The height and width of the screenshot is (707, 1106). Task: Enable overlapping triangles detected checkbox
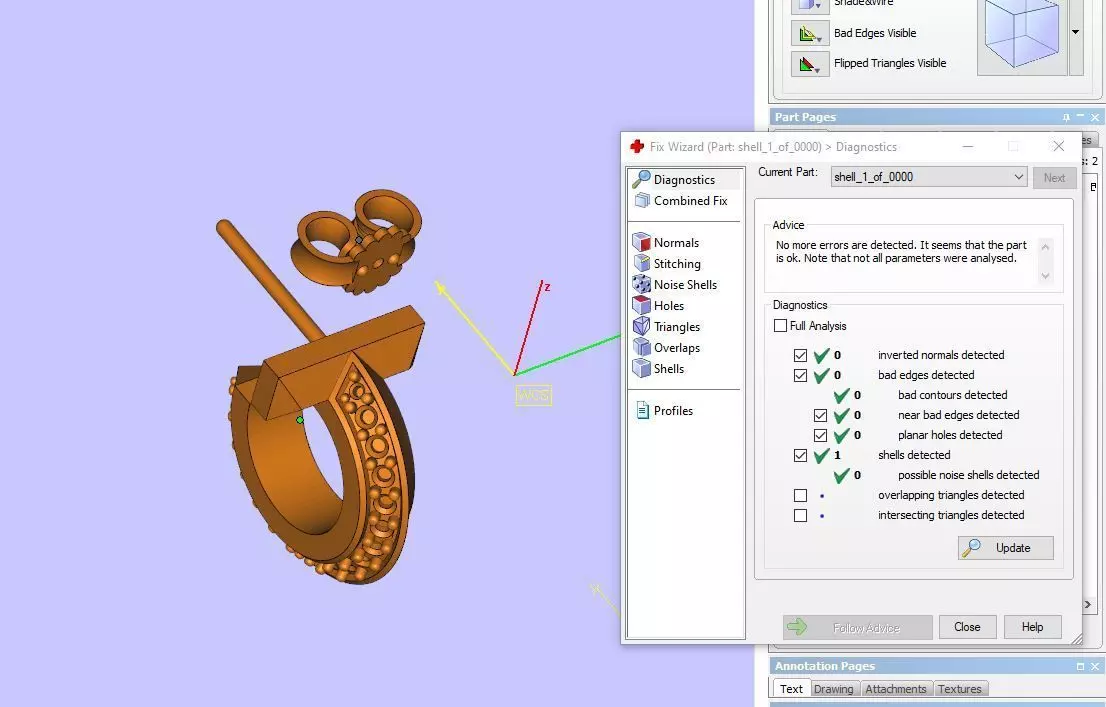(801, 495)
